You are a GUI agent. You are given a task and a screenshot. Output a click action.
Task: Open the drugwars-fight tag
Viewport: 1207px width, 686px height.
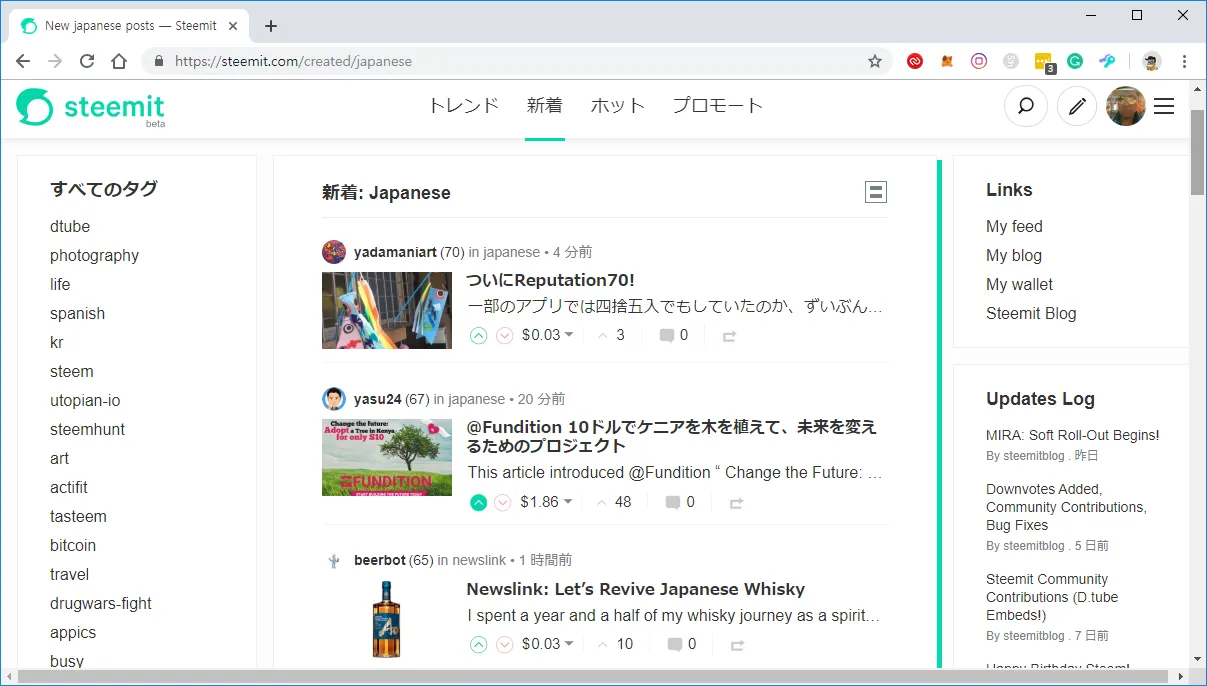(x=101, y=603)
